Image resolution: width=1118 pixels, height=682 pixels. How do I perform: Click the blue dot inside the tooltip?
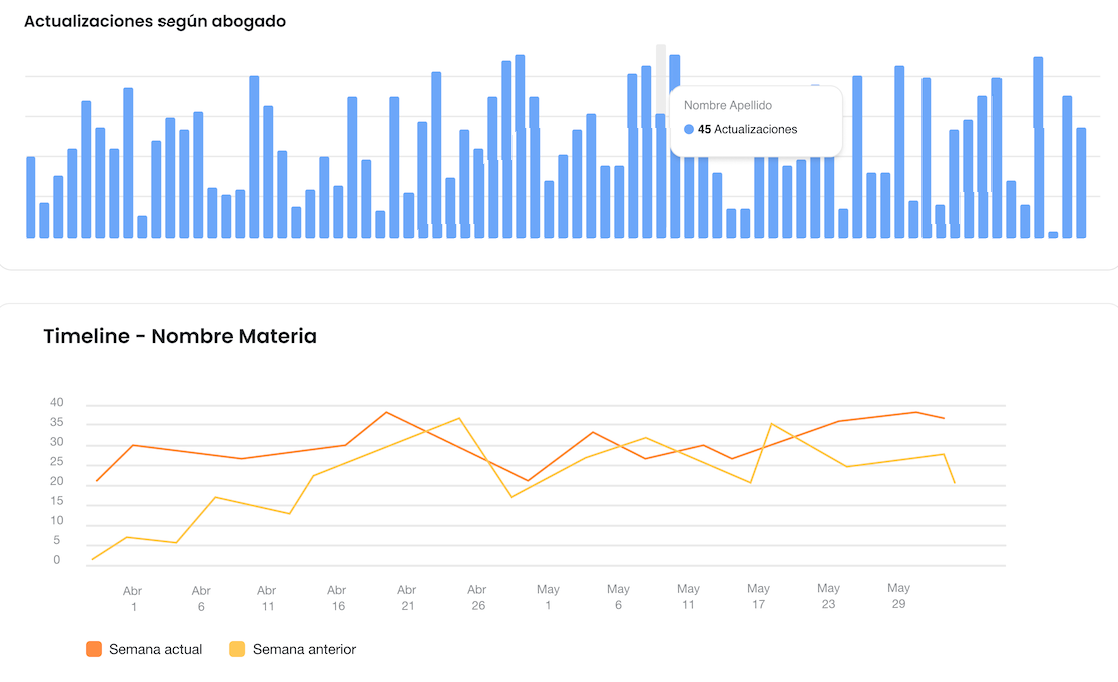[689, 129]
